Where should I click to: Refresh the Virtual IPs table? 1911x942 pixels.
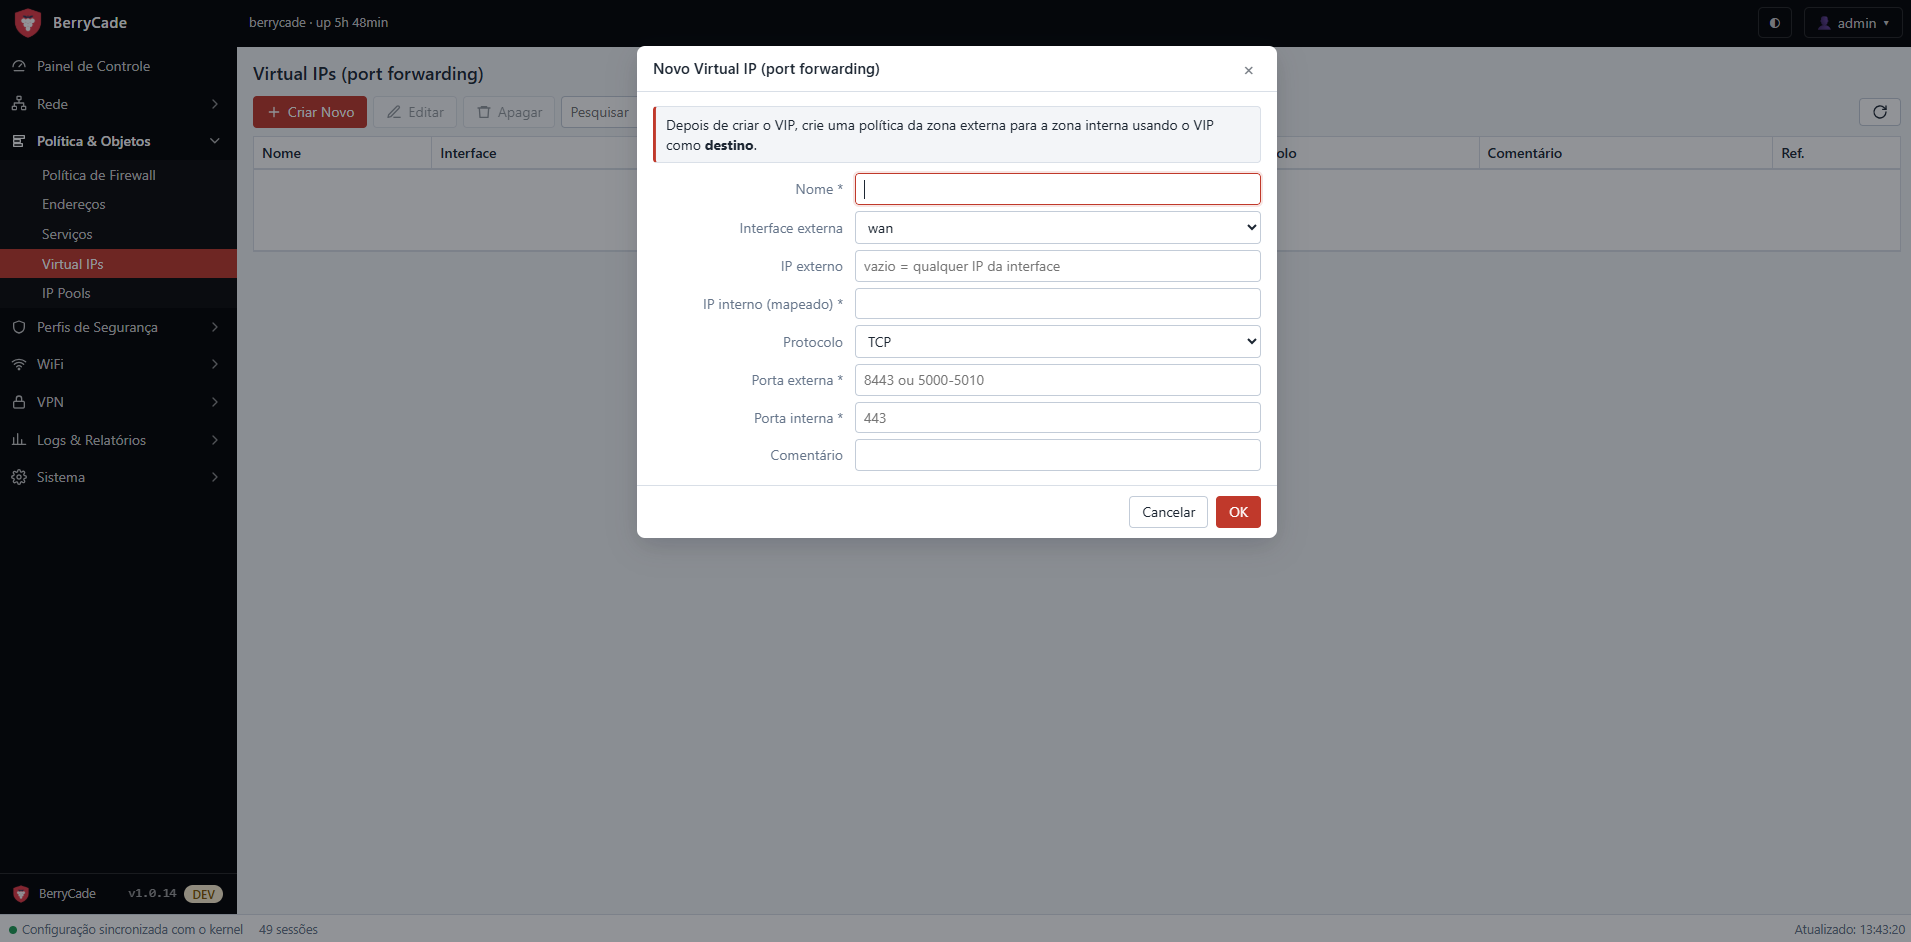[x=1880, y=112]
